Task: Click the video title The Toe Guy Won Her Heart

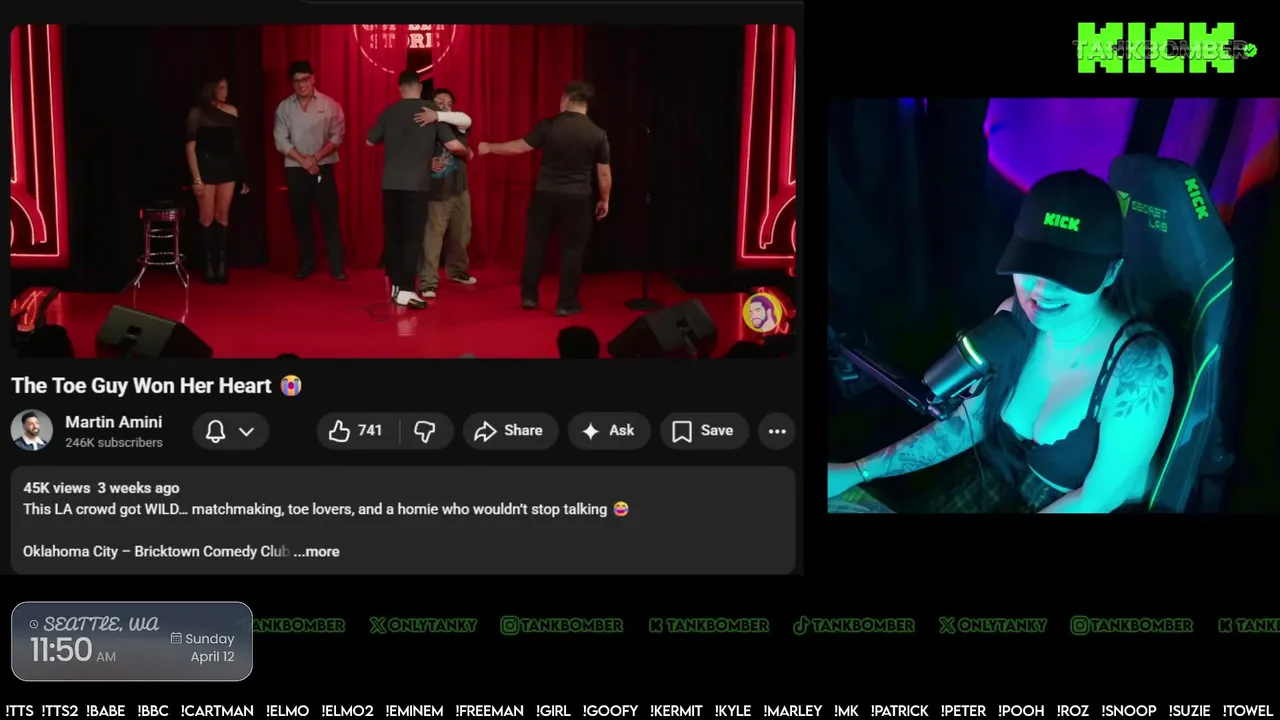Action: [156, 385]
